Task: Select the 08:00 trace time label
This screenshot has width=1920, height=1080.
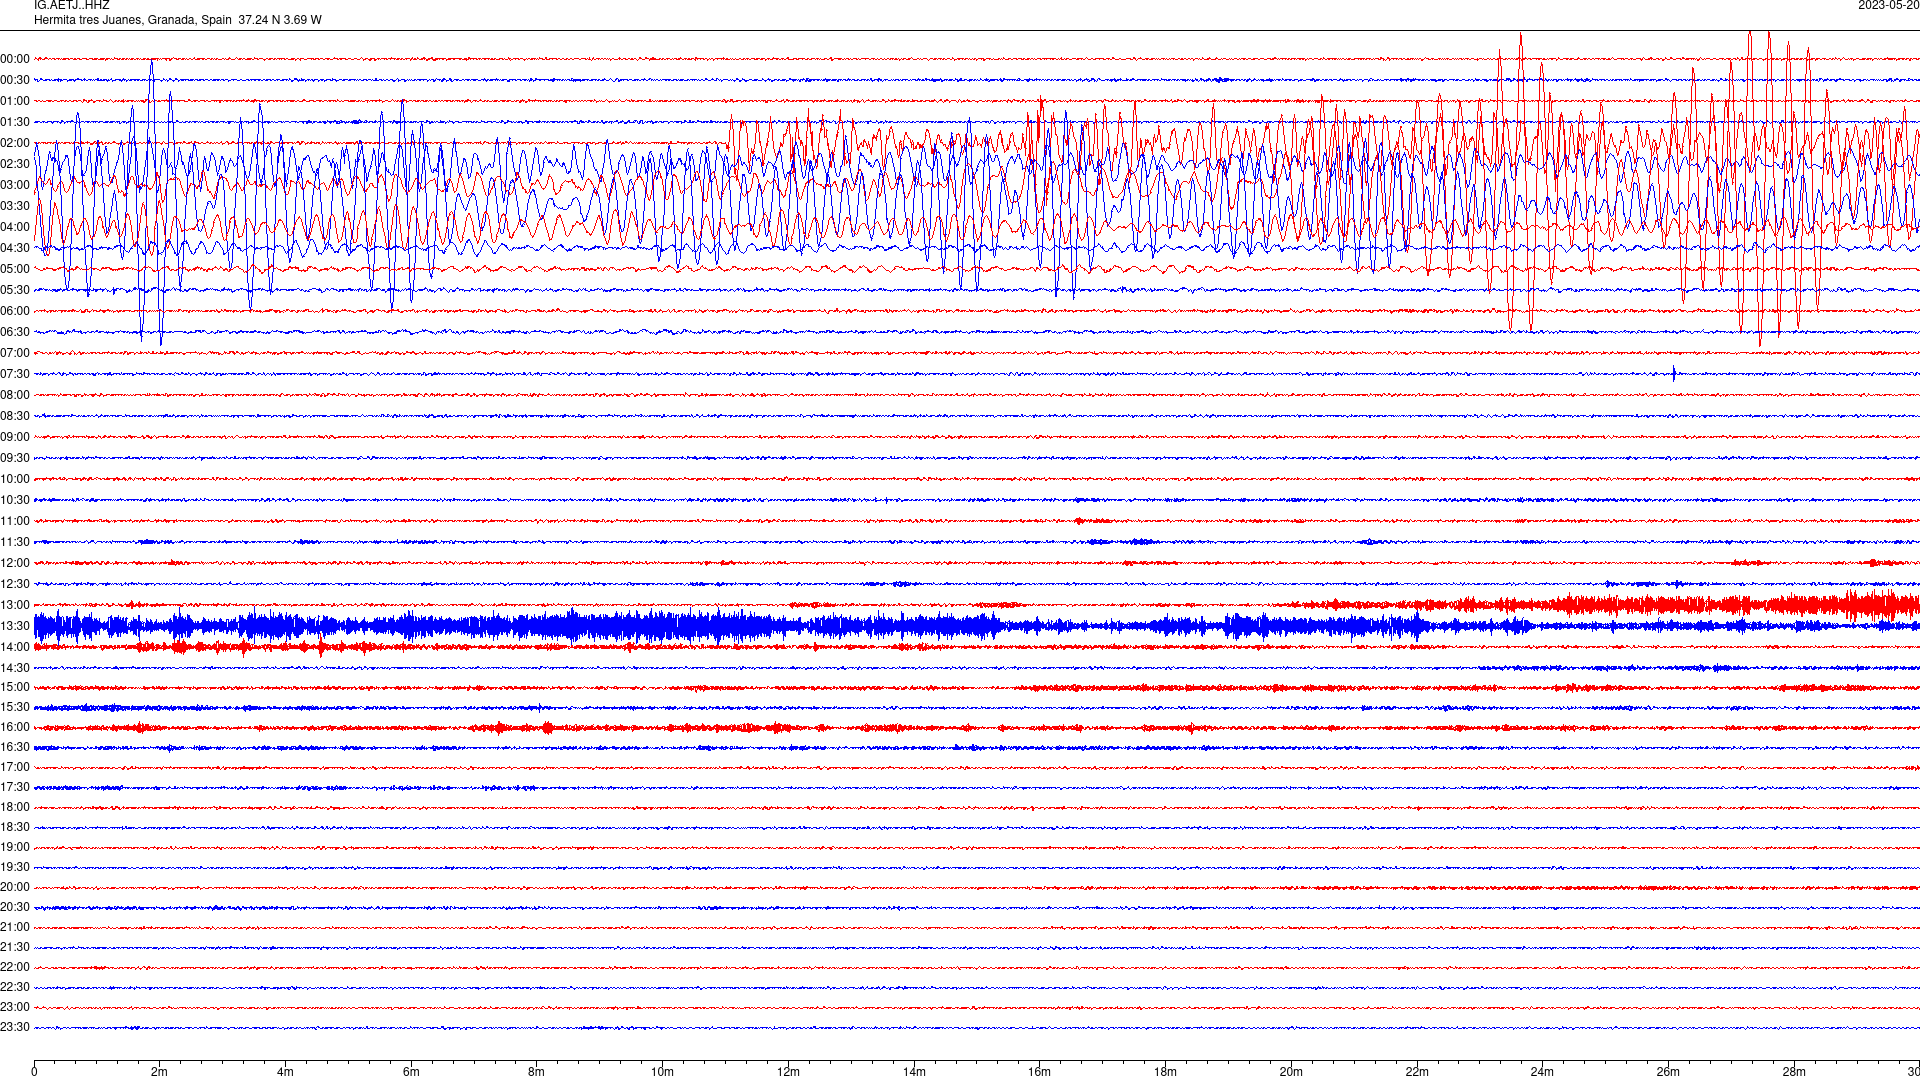Action: [15, 395]
